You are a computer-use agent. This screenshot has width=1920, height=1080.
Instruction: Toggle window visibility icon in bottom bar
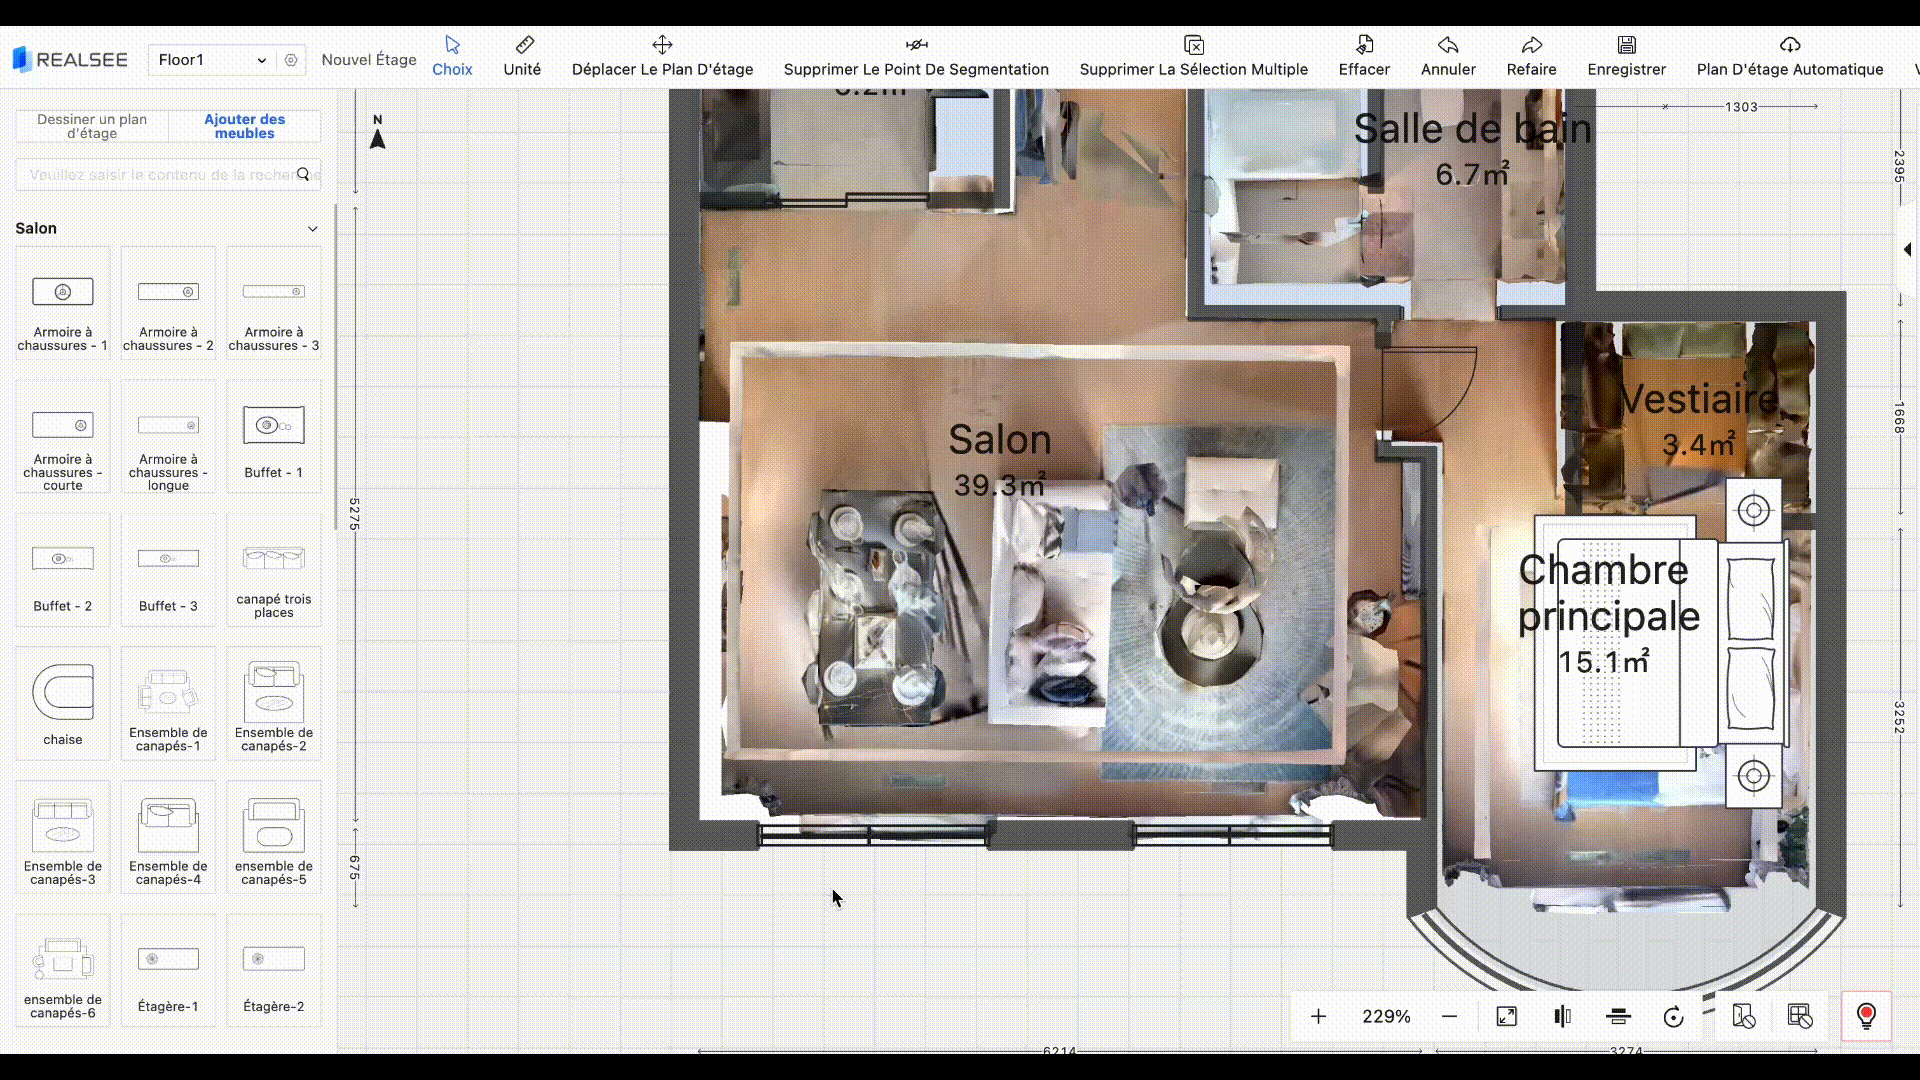tap(1800, 1017)
